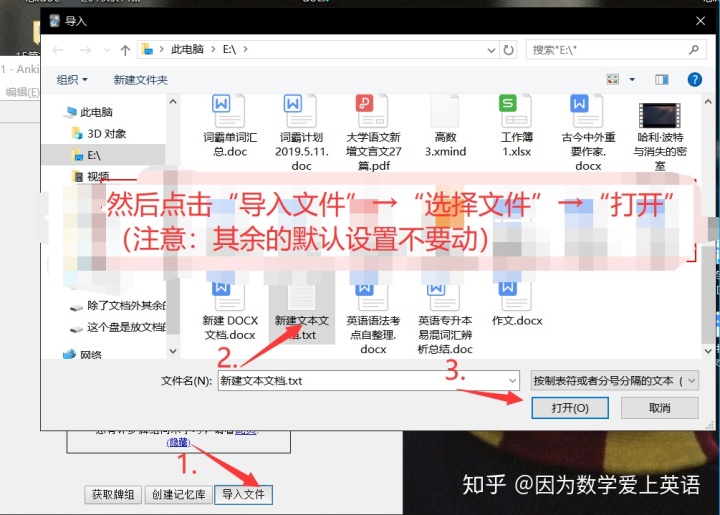Screen dimensions: 720x515
Task: Select file 词霸单词汇总.doc
Action: 230,126
